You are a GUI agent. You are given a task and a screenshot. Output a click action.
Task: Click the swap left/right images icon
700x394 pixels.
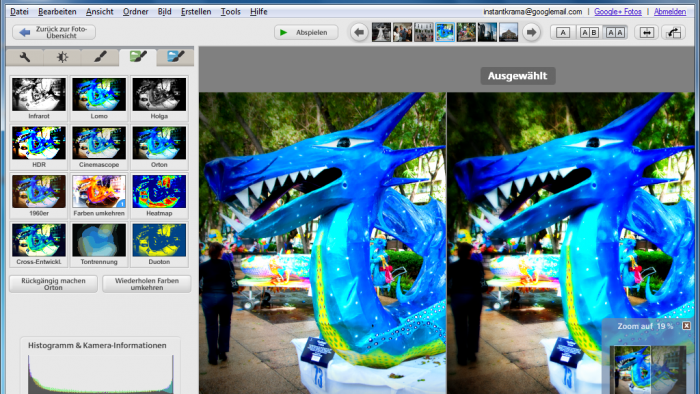coord(647,33)
